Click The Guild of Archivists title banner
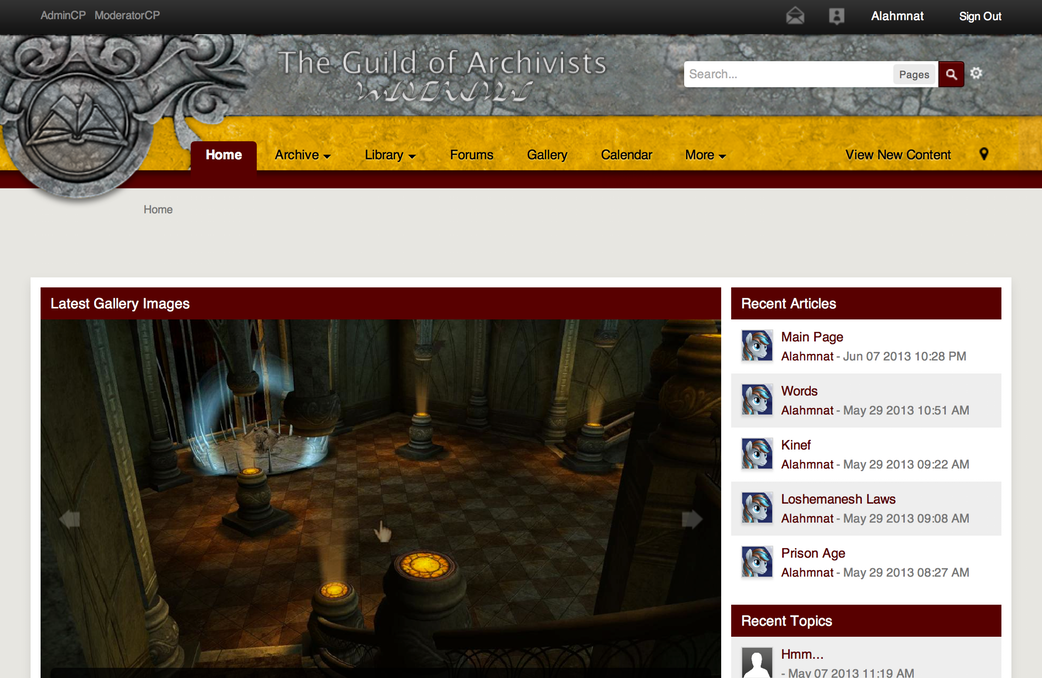 (442, 74)
